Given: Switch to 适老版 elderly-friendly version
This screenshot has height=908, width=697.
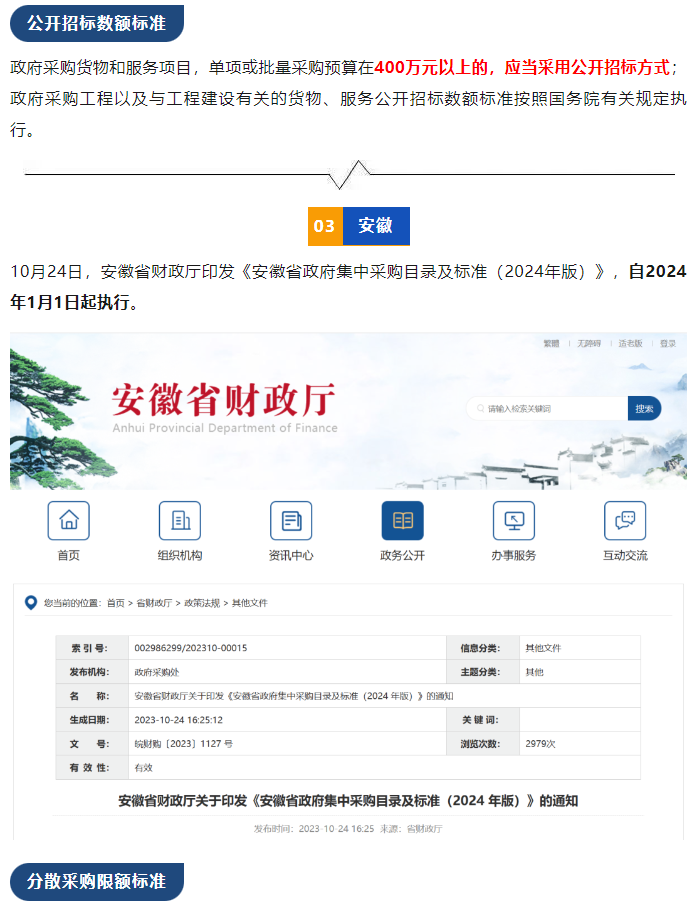Looking at the screenshot, I should 629,344.
